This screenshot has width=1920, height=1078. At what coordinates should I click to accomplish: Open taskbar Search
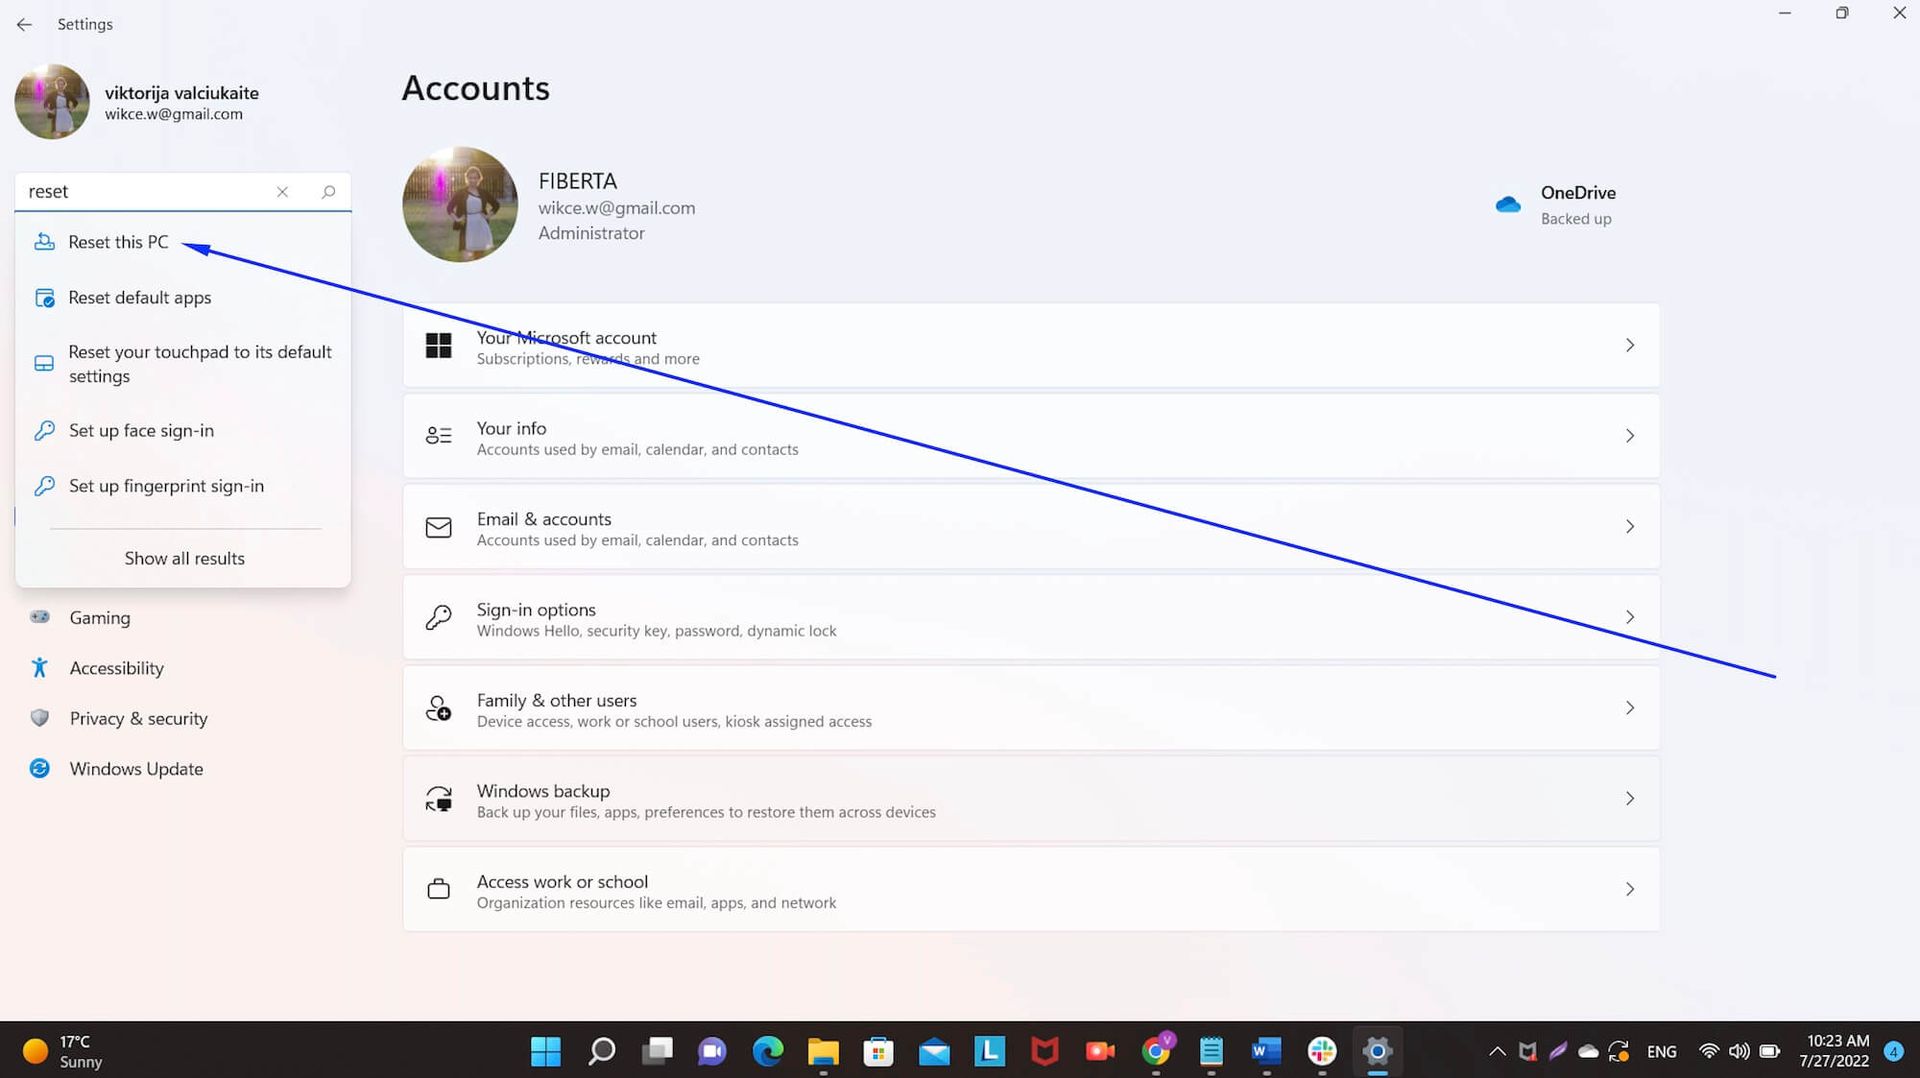coord(601,1051)
